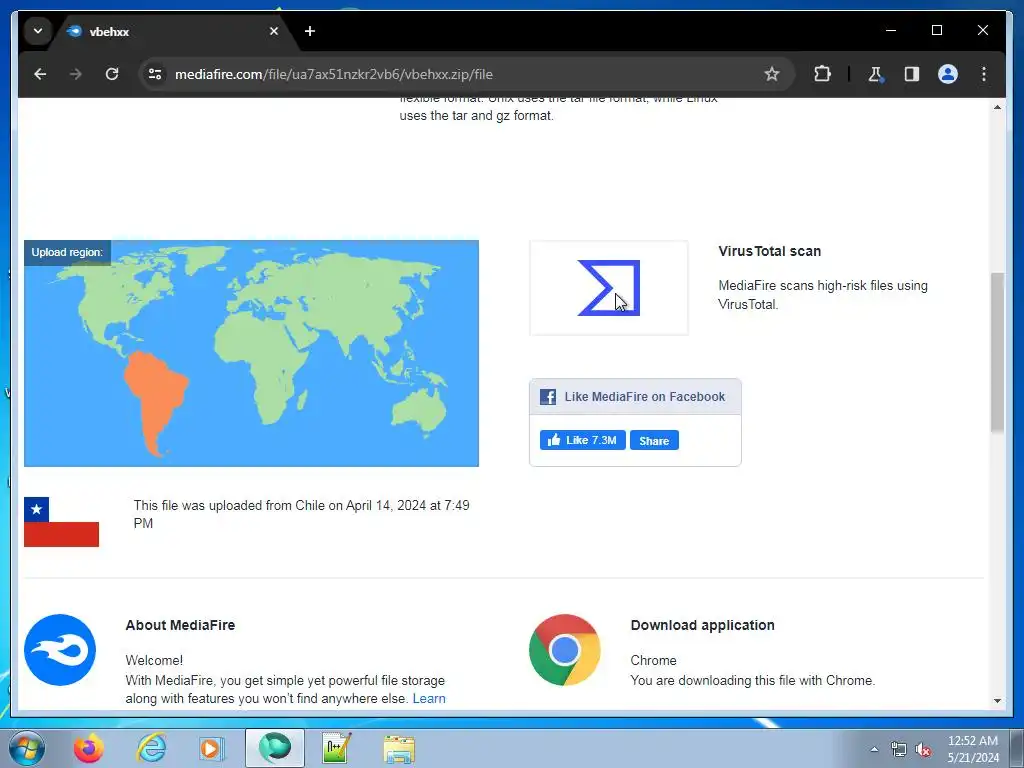
Task: Follow the Learn link
Action: click(429, 698)
